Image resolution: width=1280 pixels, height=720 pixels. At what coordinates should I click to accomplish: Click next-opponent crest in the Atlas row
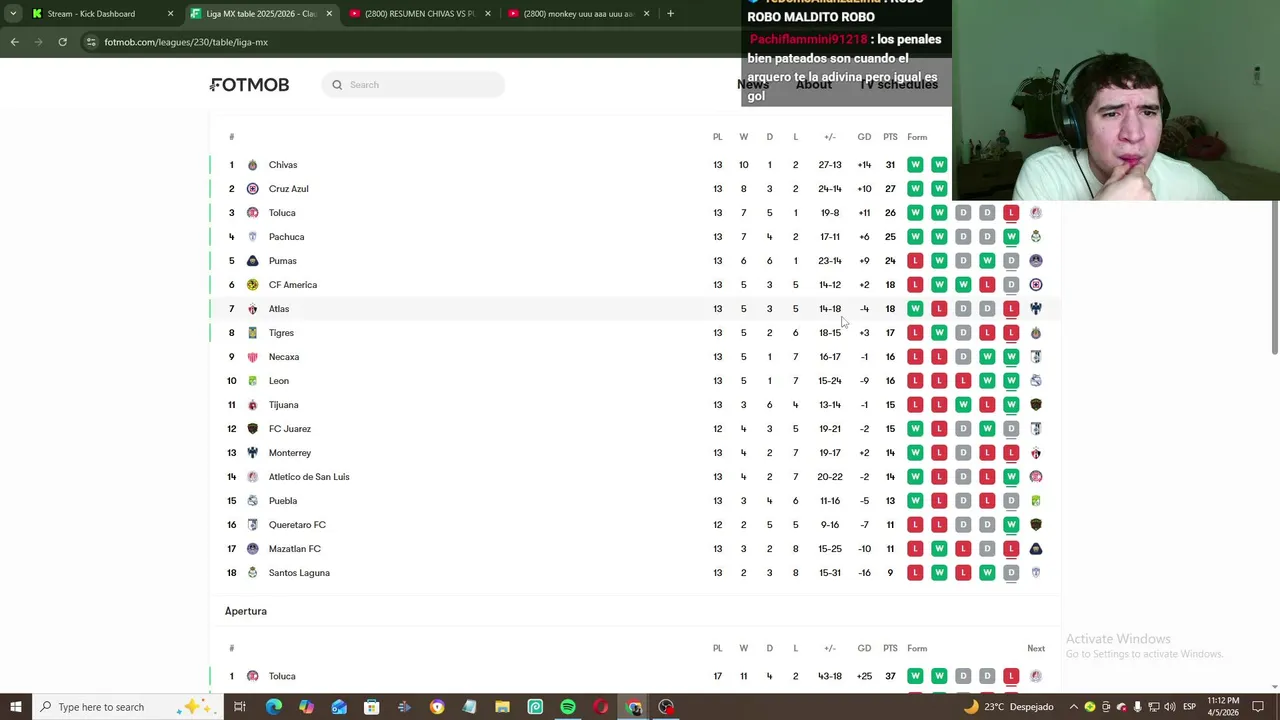1036,309
